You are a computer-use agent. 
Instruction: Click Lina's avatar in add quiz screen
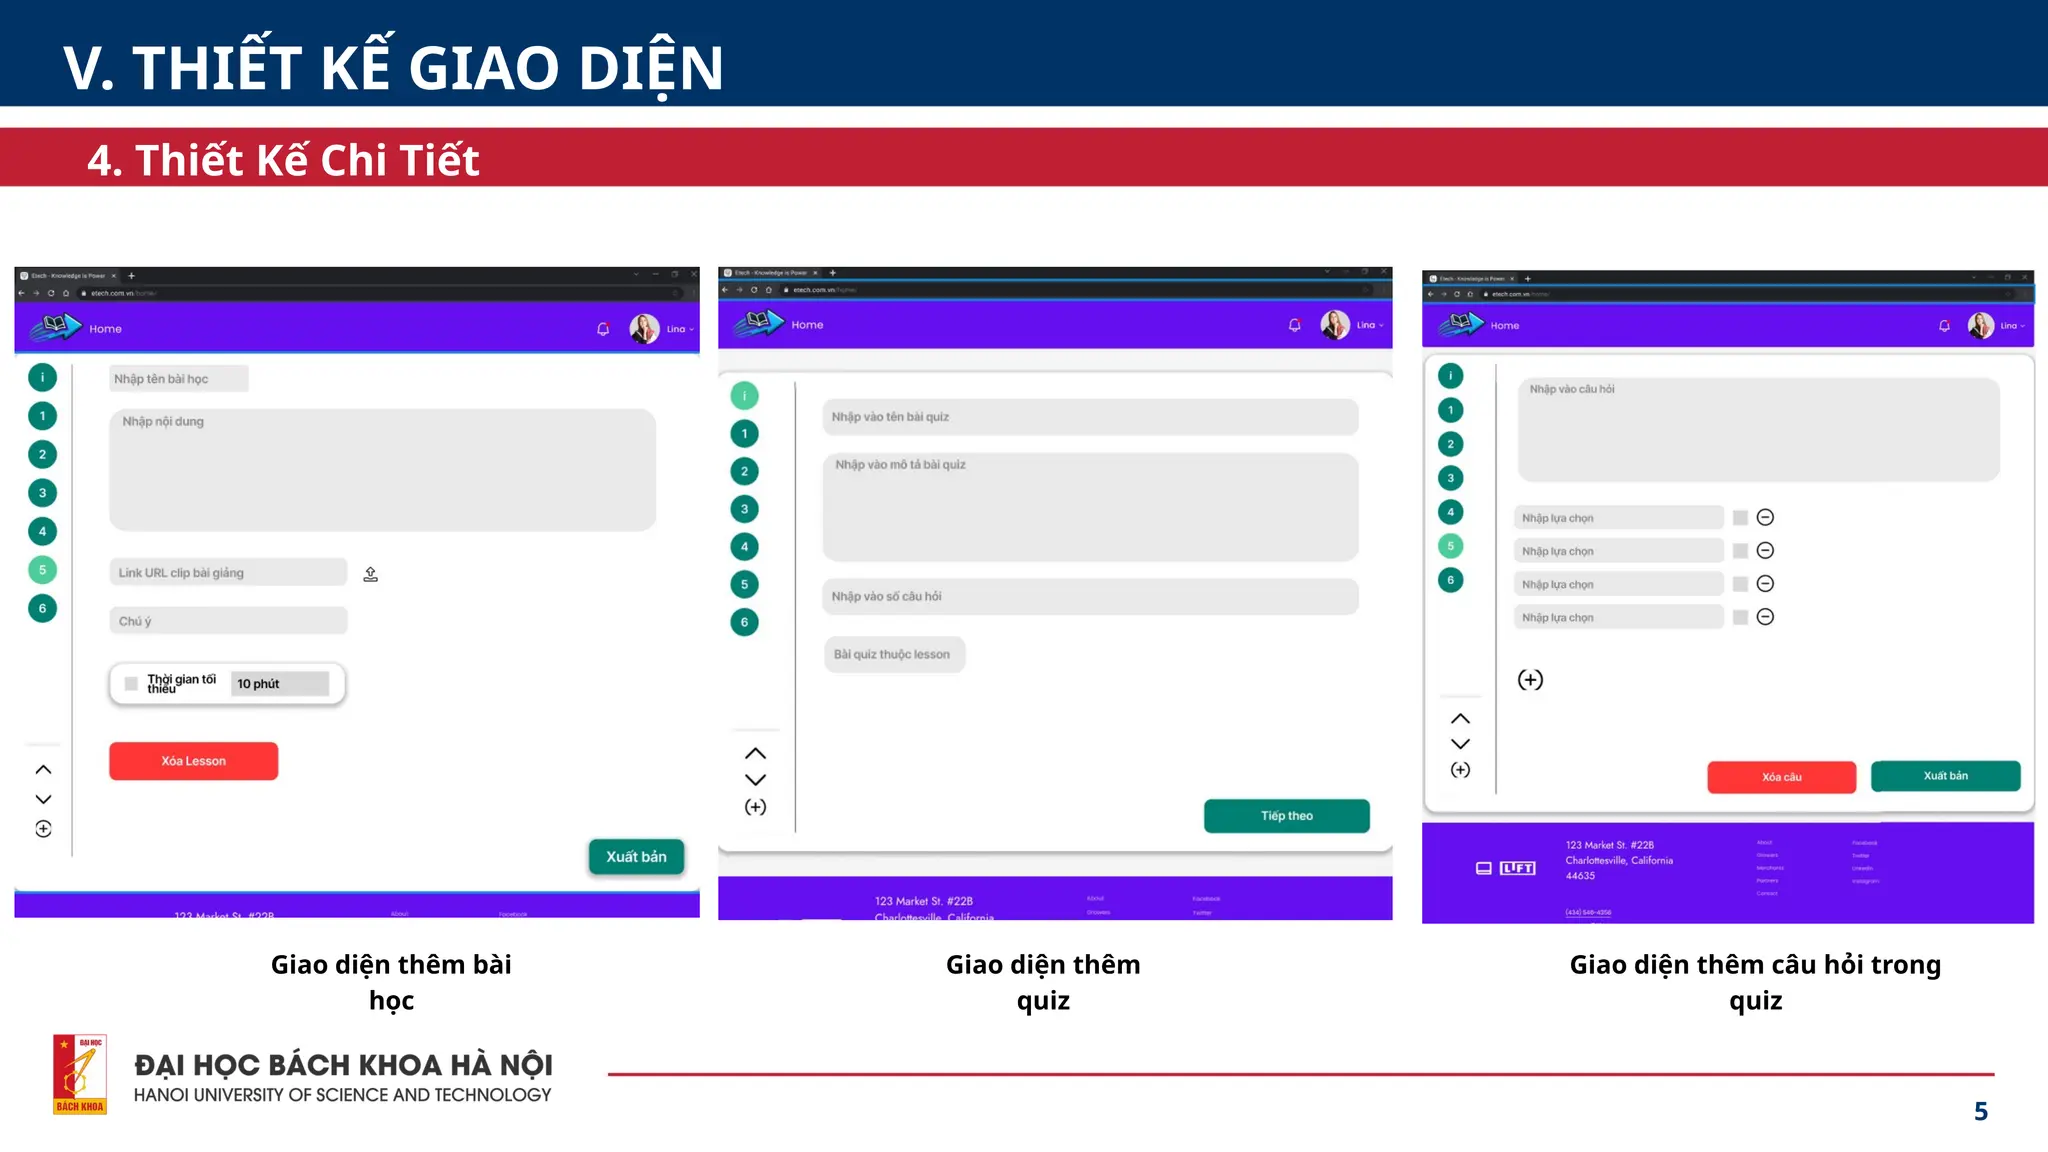pyautogui.click(x=1335, y=325)
